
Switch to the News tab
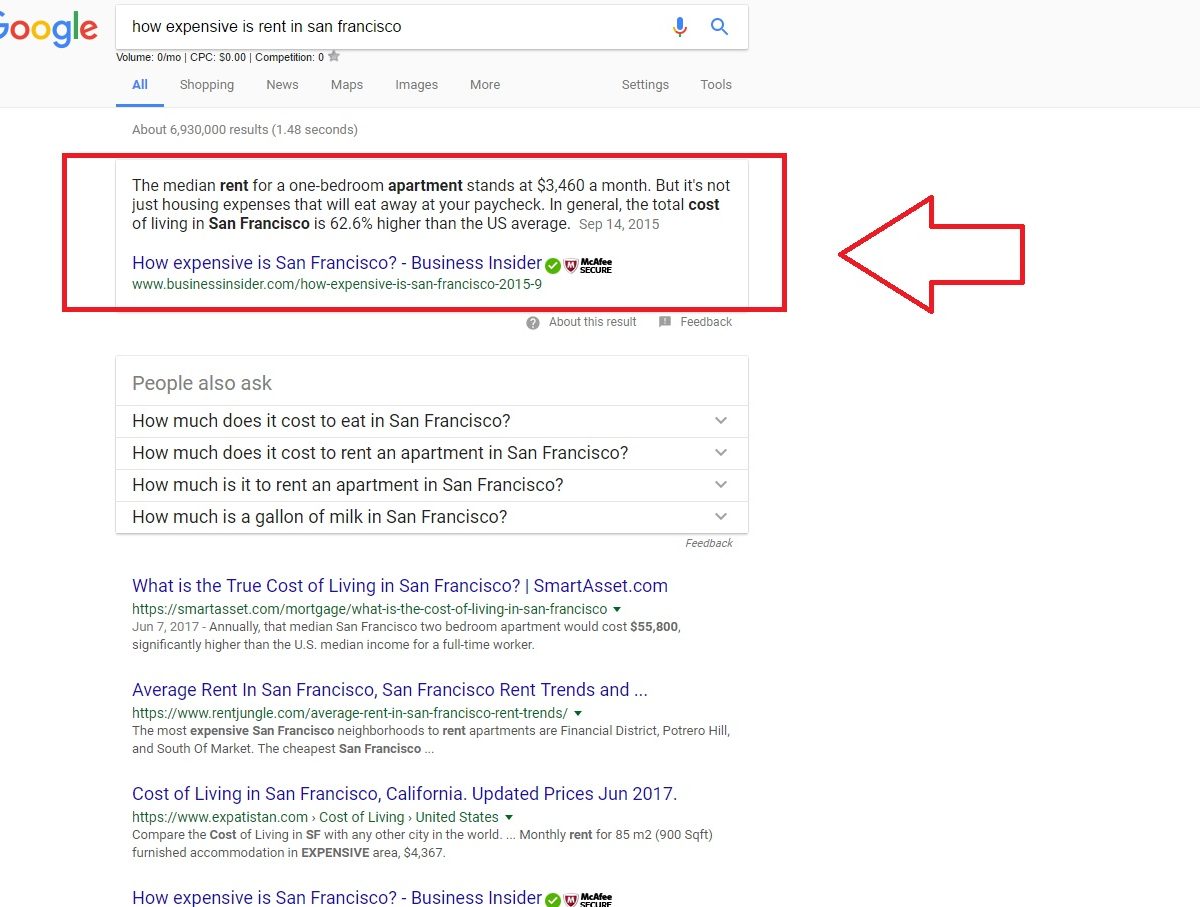tap(282, 85)
